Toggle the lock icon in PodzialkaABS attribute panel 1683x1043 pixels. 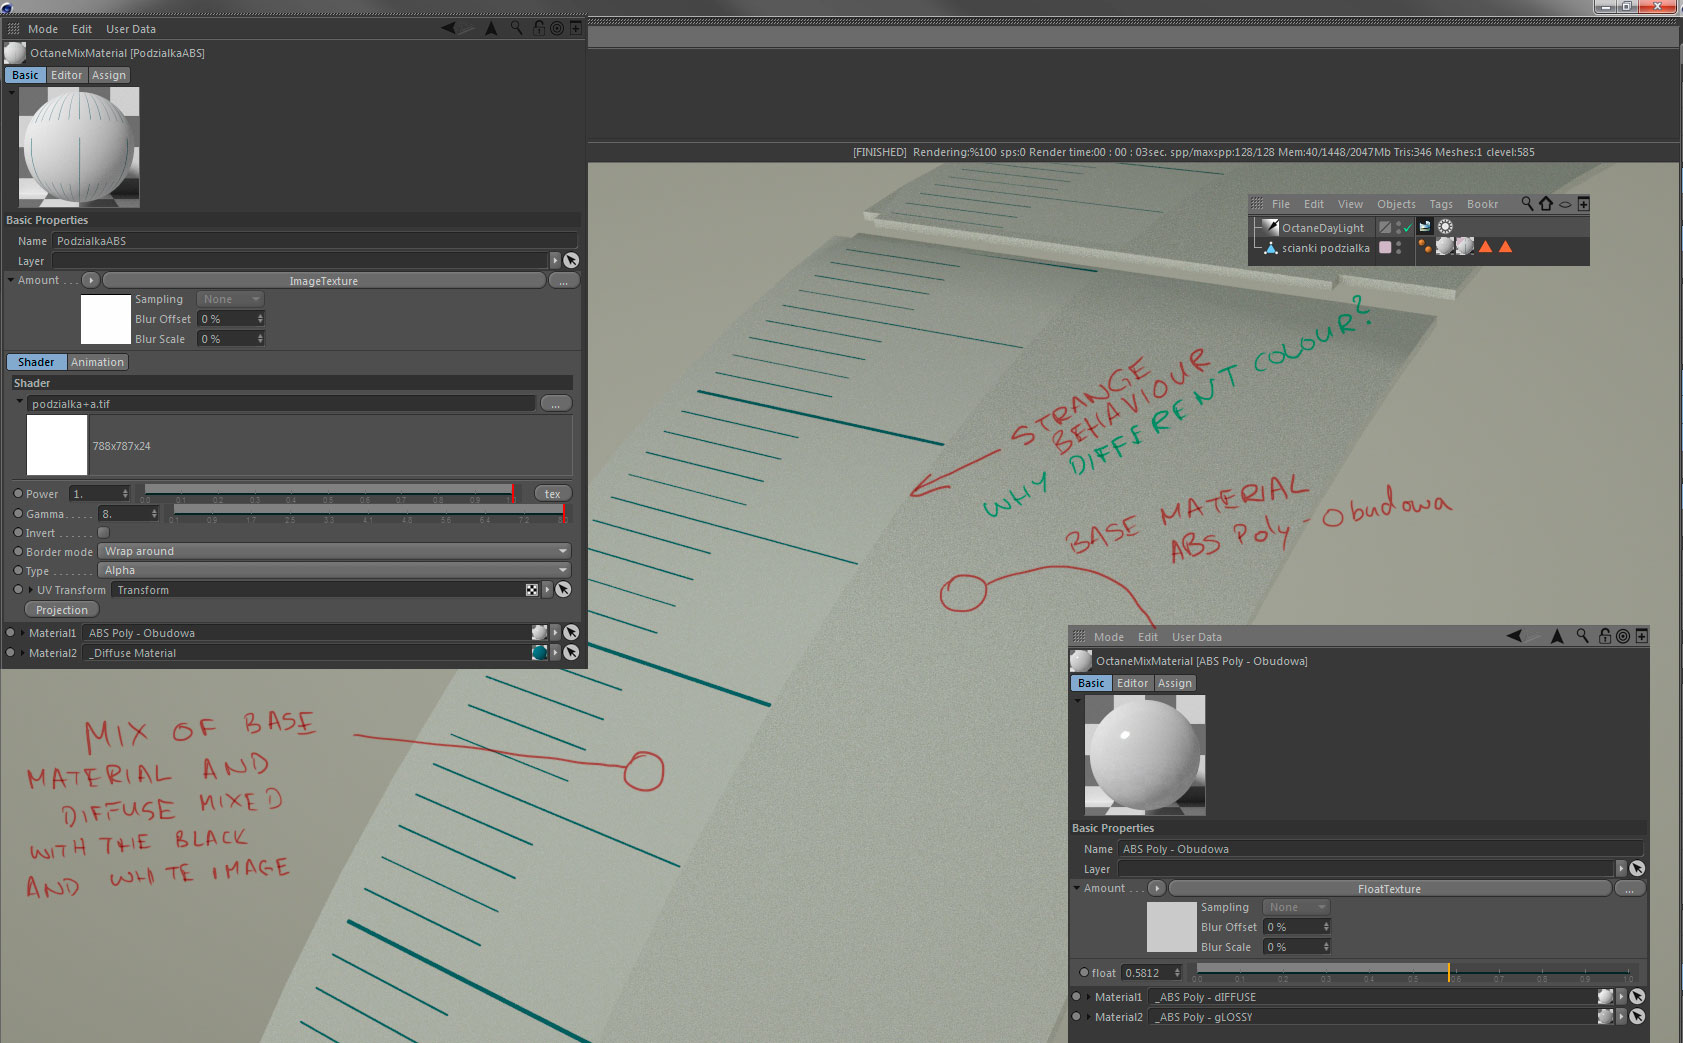click(539, 28)
